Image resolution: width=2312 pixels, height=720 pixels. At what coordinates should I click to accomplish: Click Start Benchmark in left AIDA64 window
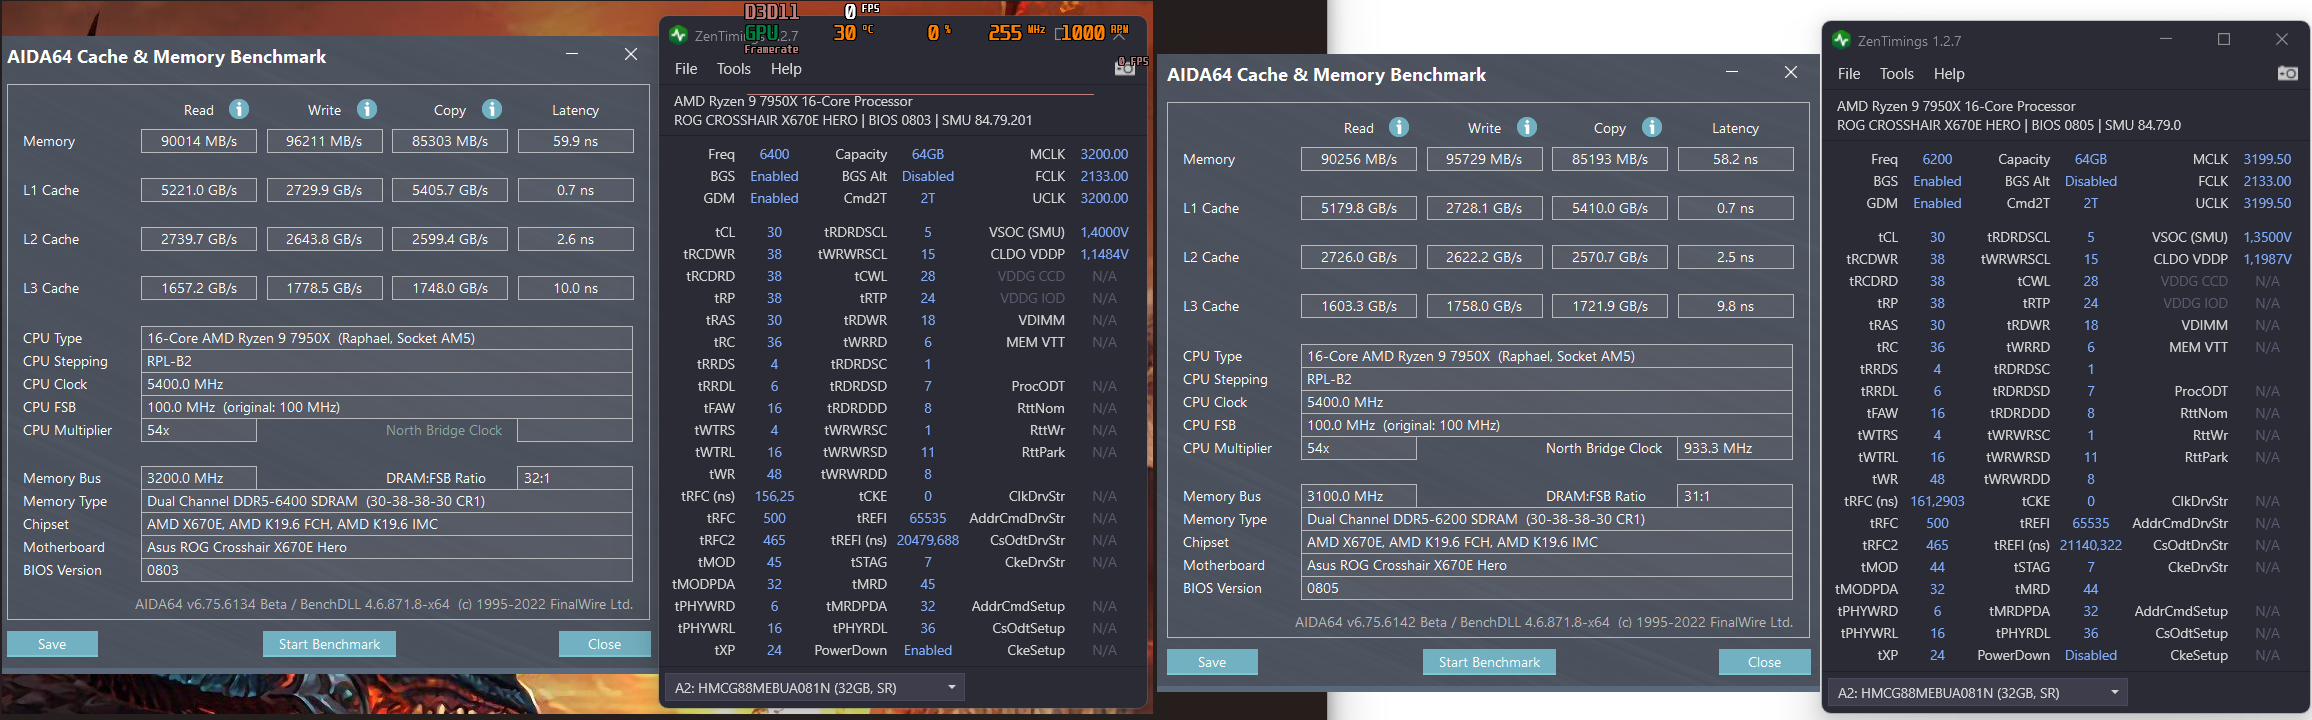pyautogui.click(x=329, y=644)
